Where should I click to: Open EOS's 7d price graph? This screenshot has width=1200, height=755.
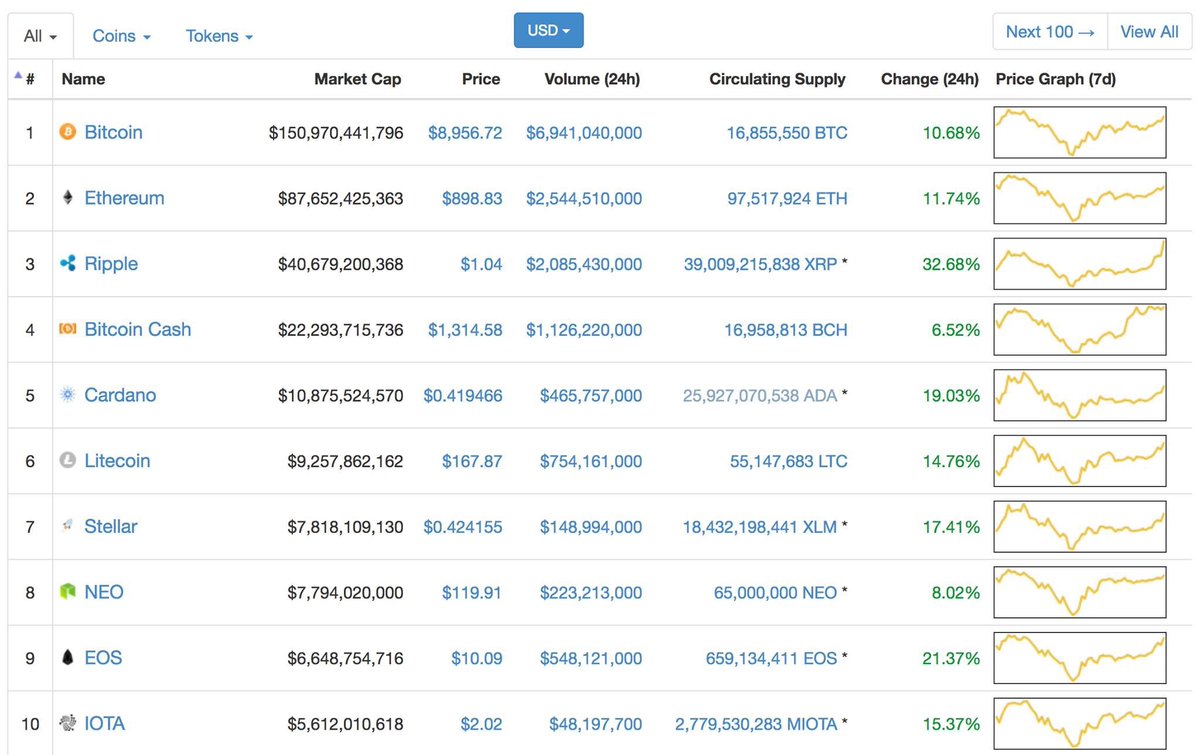[x=1080, y=658]
